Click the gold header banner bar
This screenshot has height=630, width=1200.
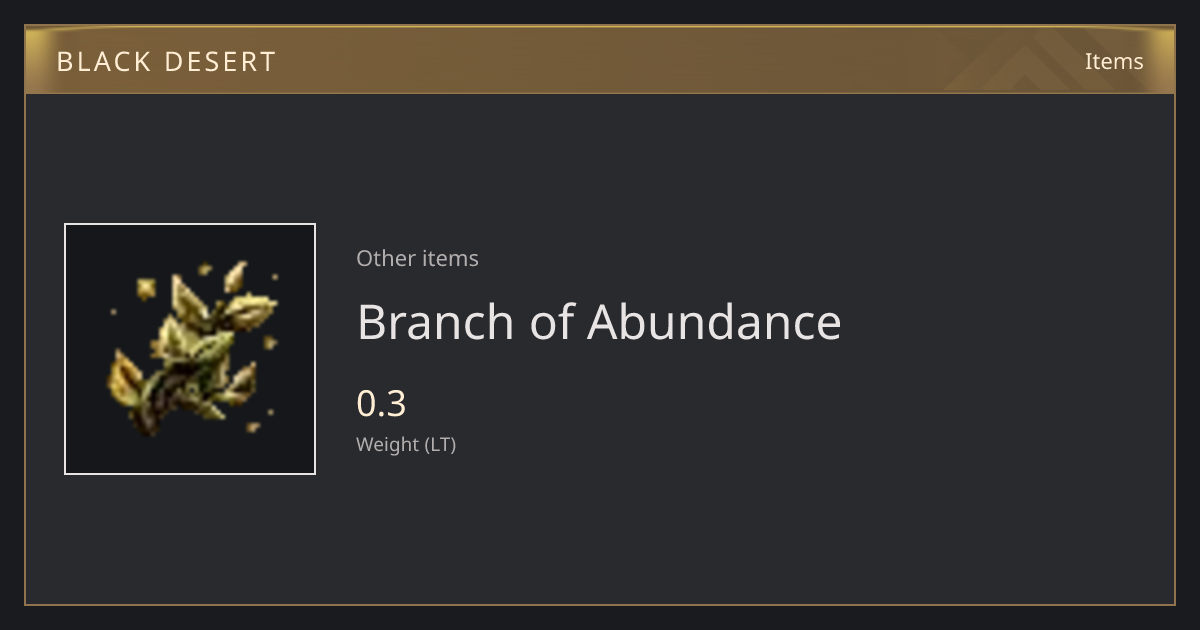[600, 60]
